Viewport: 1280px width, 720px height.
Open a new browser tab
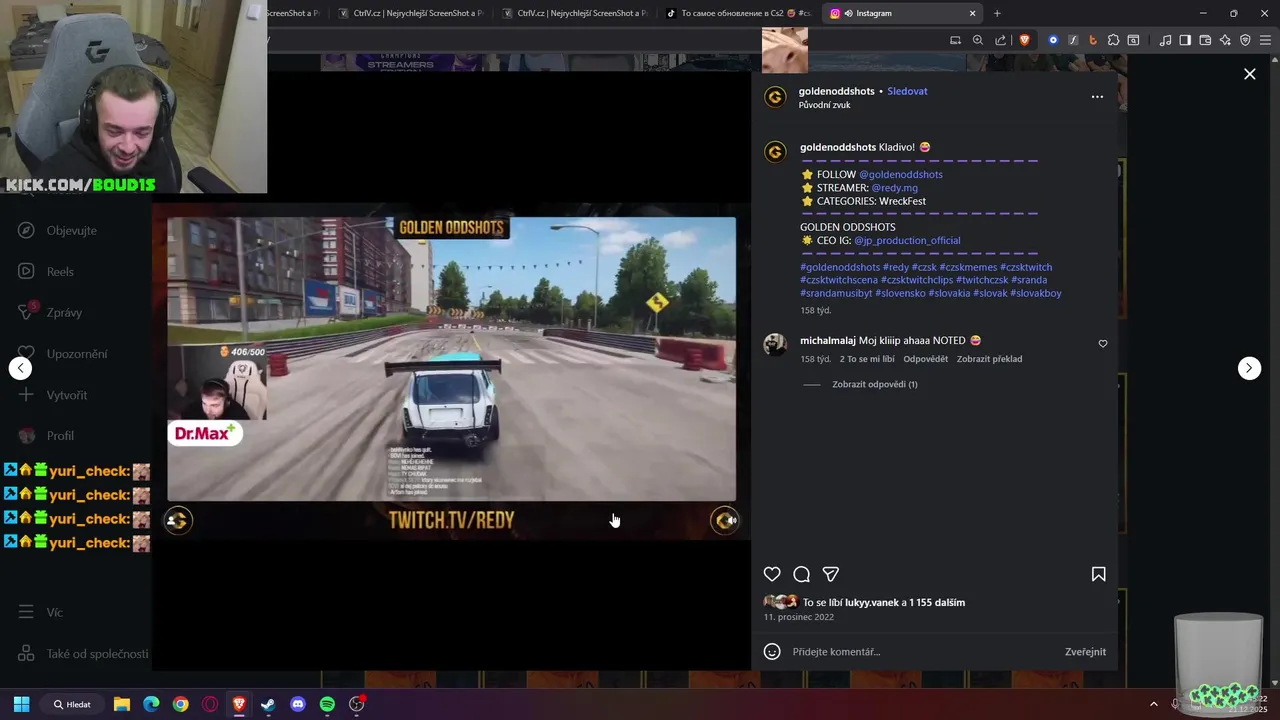tap(997, 13)
